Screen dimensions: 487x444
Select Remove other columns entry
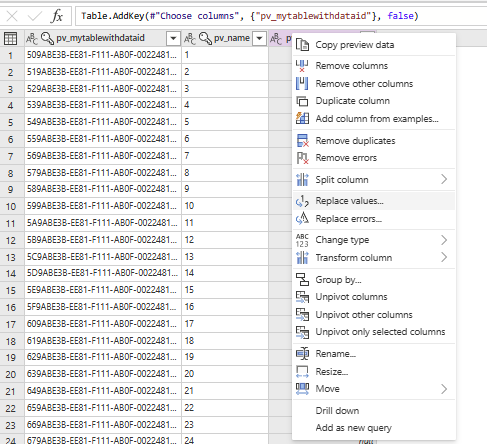(374, 84)
